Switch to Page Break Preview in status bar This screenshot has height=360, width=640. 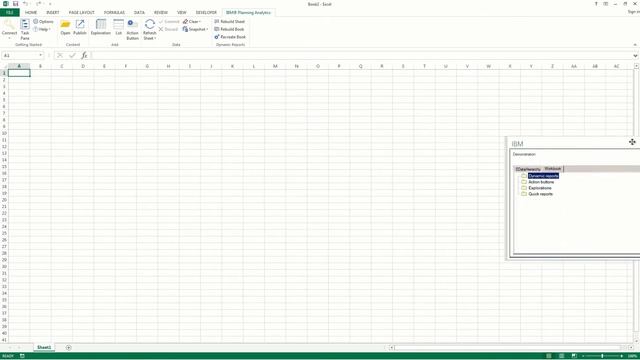click(x=574, y=356)
